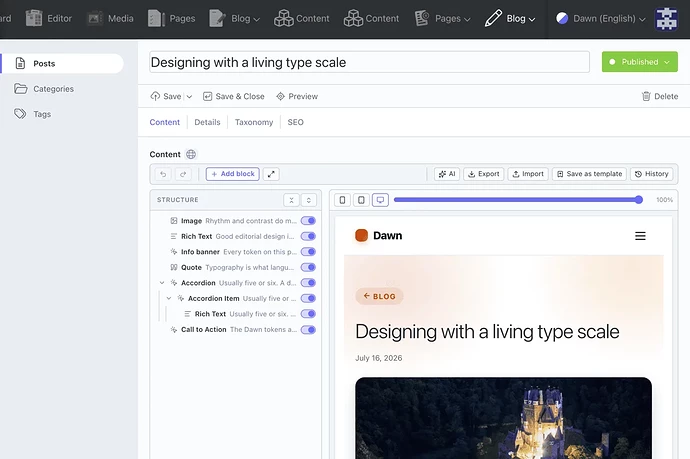690x459 pixels.
Task: Toggle the Image block visibility
Action: coord(308,221)
